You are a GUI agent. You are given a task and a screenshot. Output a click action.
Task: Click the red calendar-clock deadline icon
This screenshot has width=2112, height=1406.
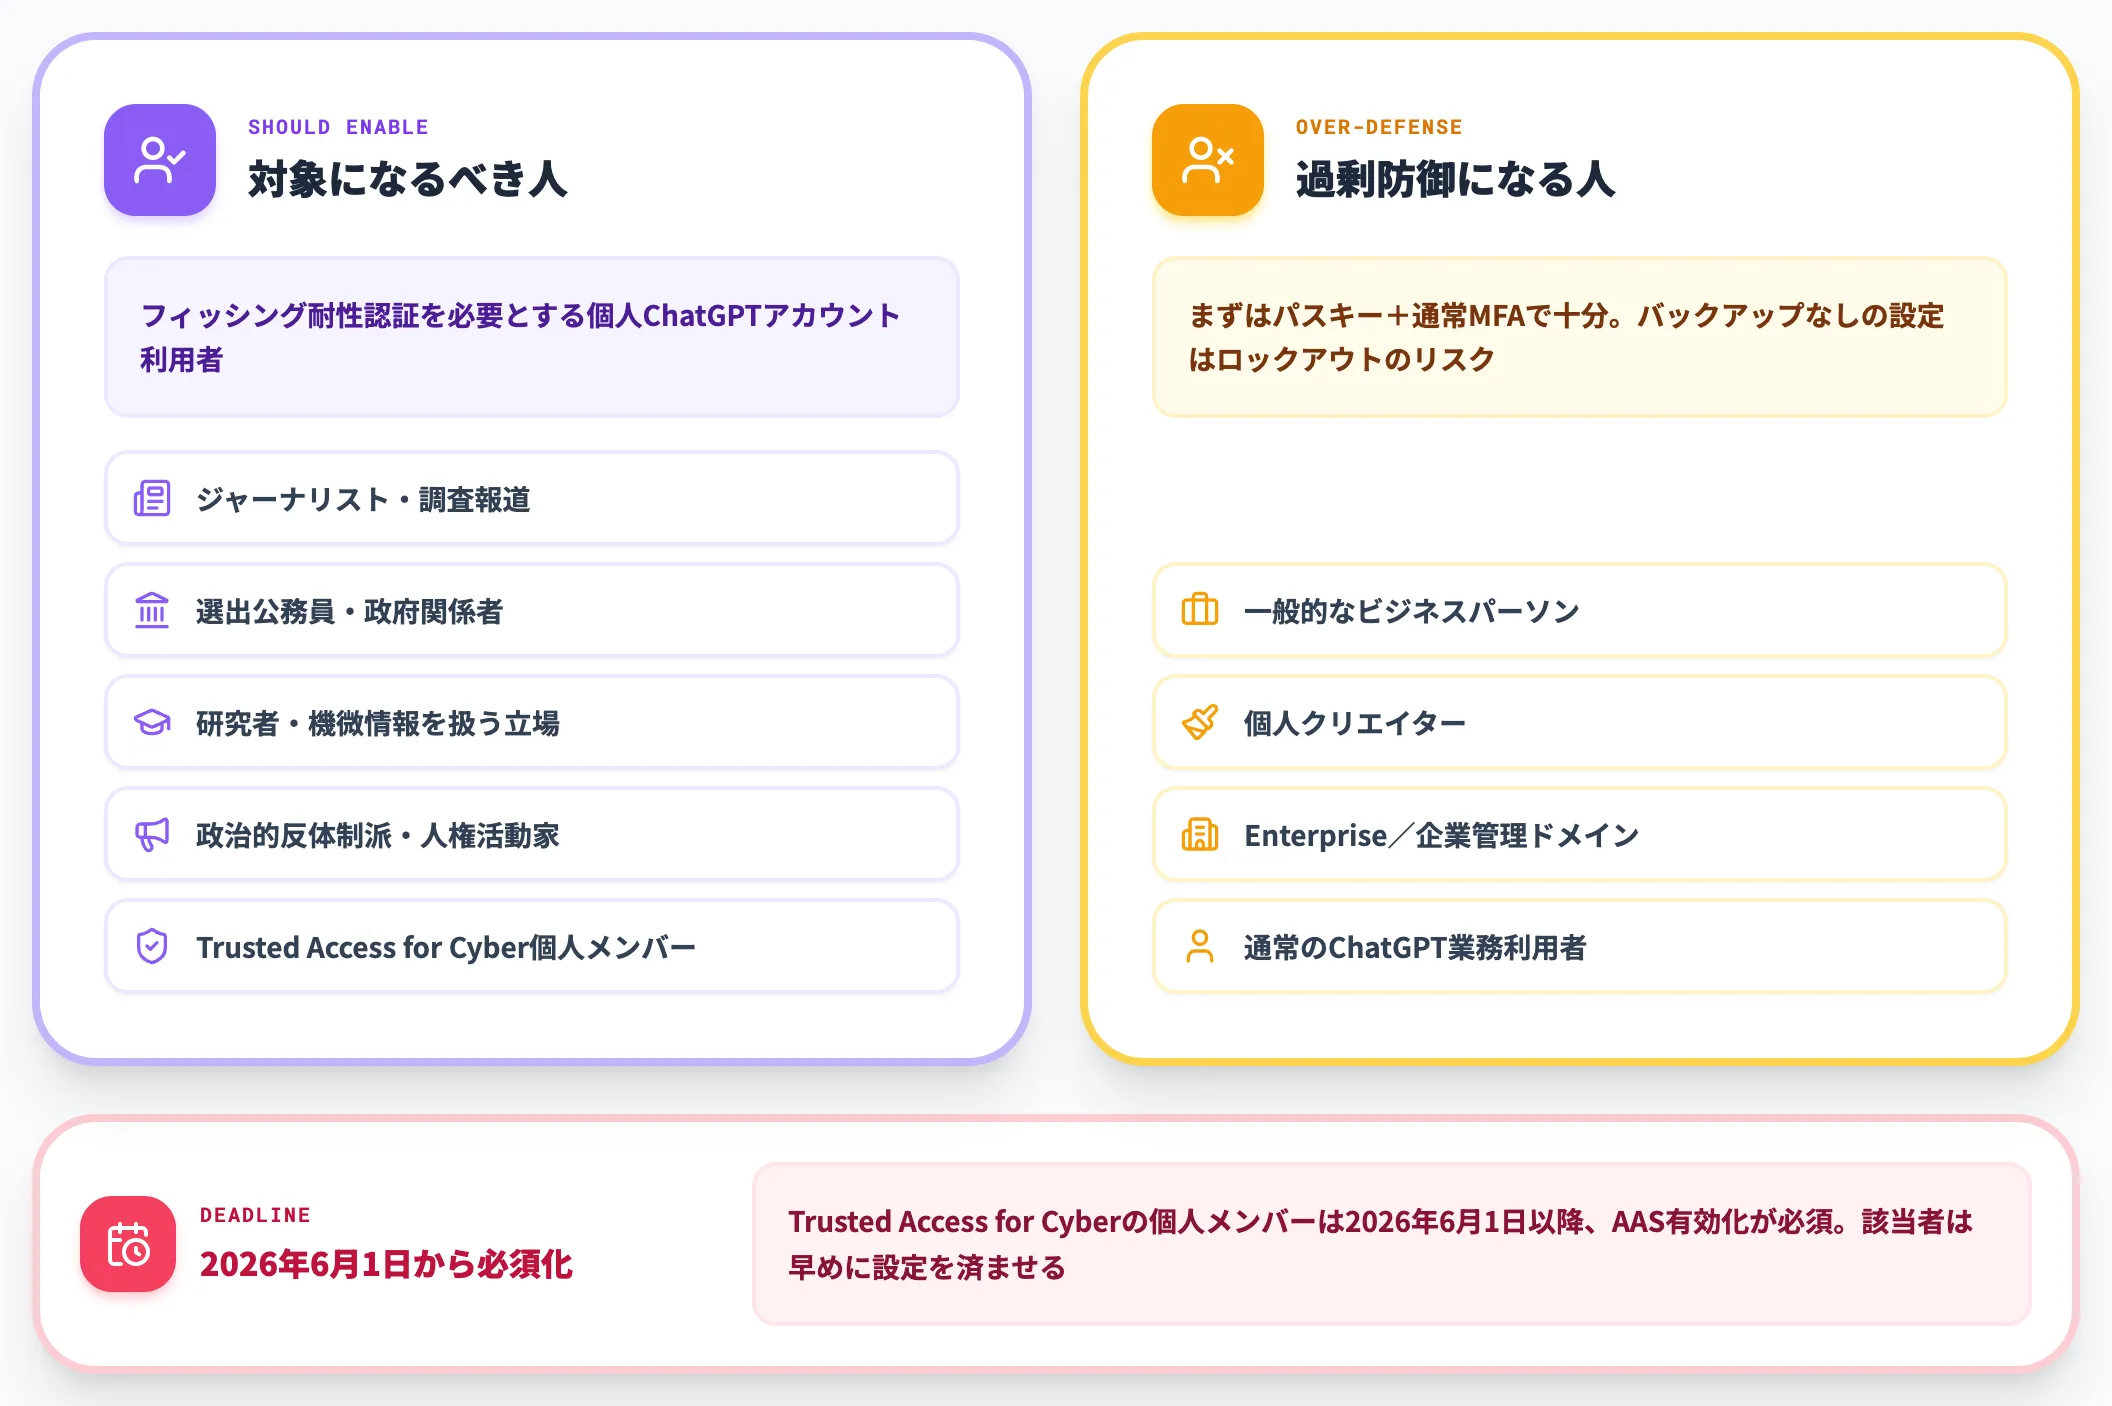click(x=128, y=1244)
